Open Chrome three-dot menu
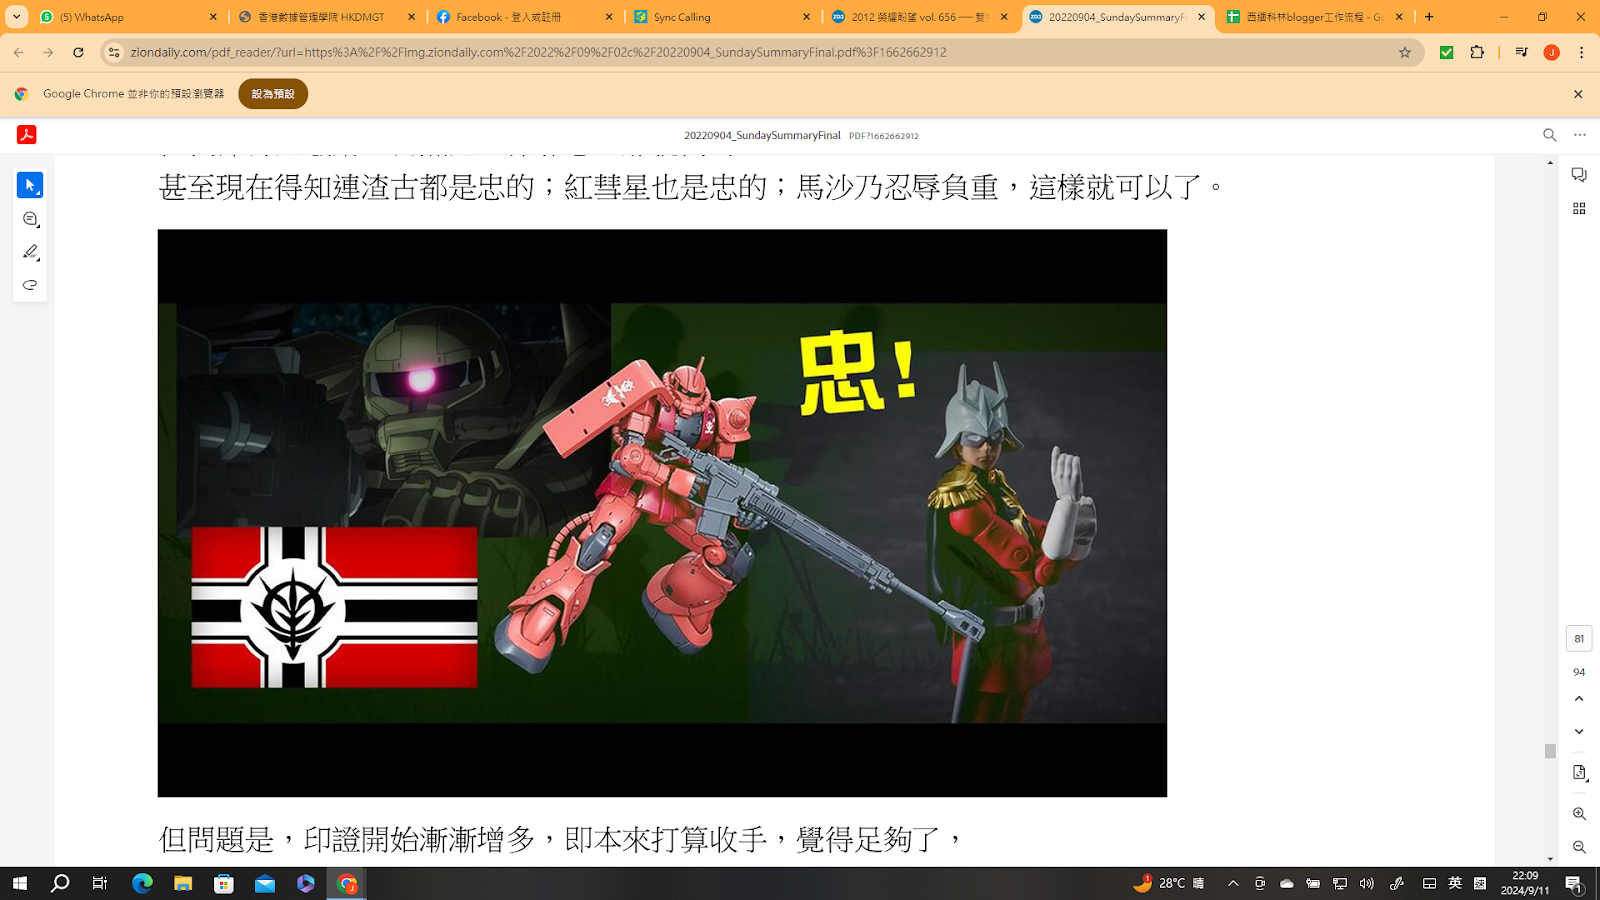 [x=1581, y=52]
